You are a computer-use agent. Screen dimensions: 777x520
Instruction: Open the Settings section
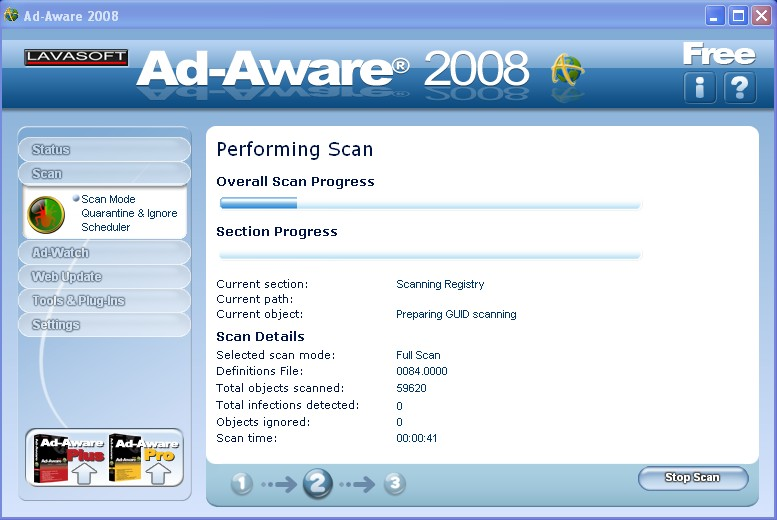click(104, 325)
